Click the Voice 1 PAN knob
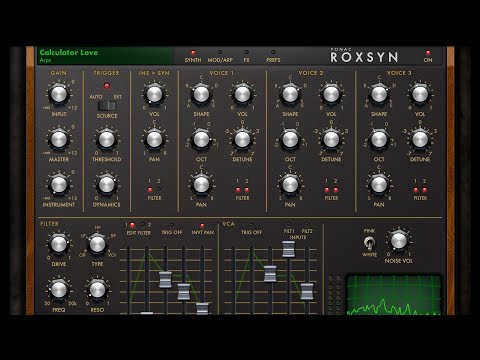 pos(201,185)
